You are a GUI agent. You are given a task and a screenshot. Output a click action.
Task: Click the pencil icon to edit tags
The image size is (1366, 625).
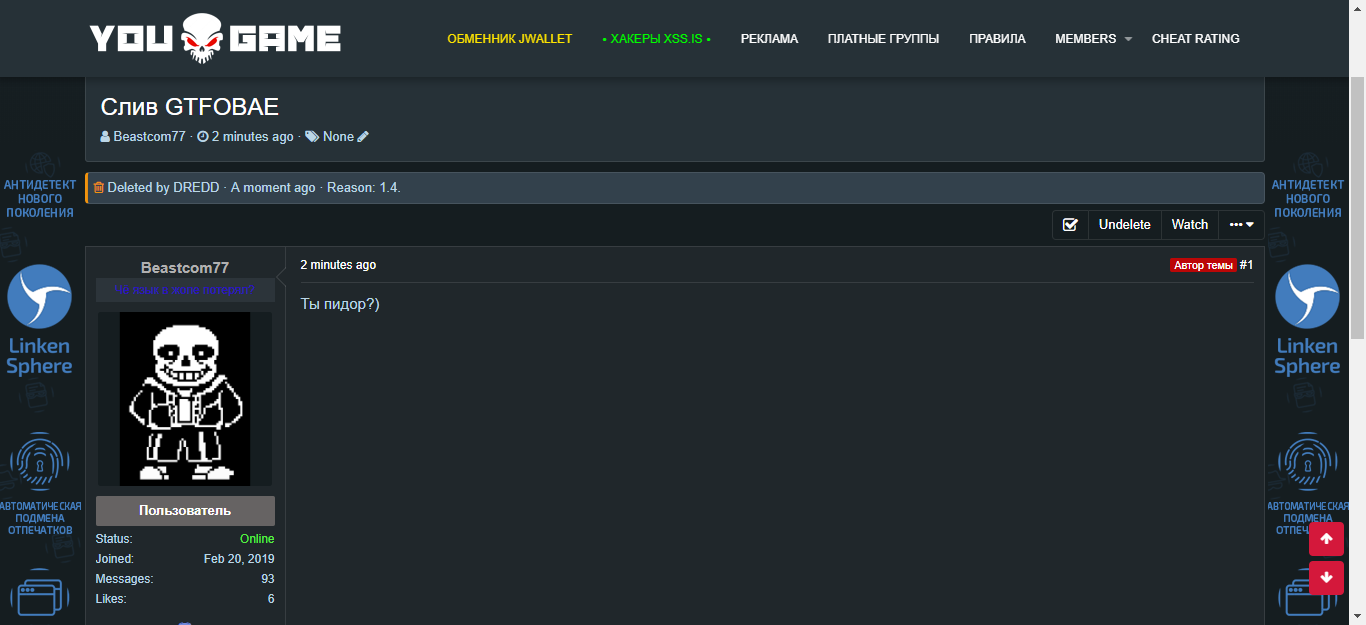click(x=363, y=136)
